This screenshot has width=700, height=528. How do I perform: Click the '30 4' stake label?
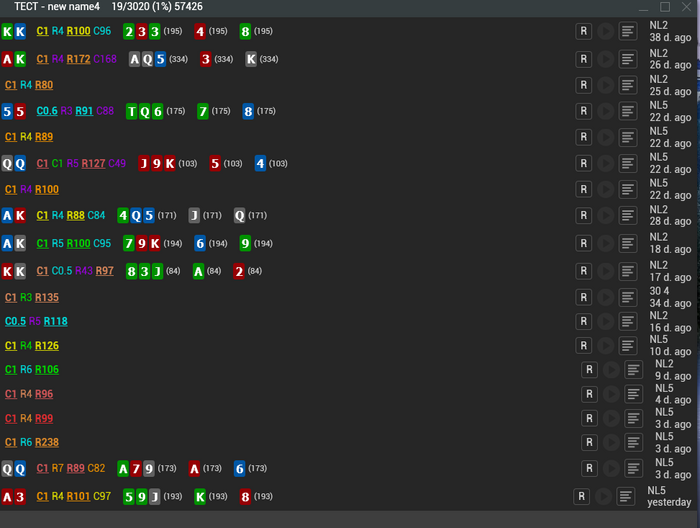(659, 291)
